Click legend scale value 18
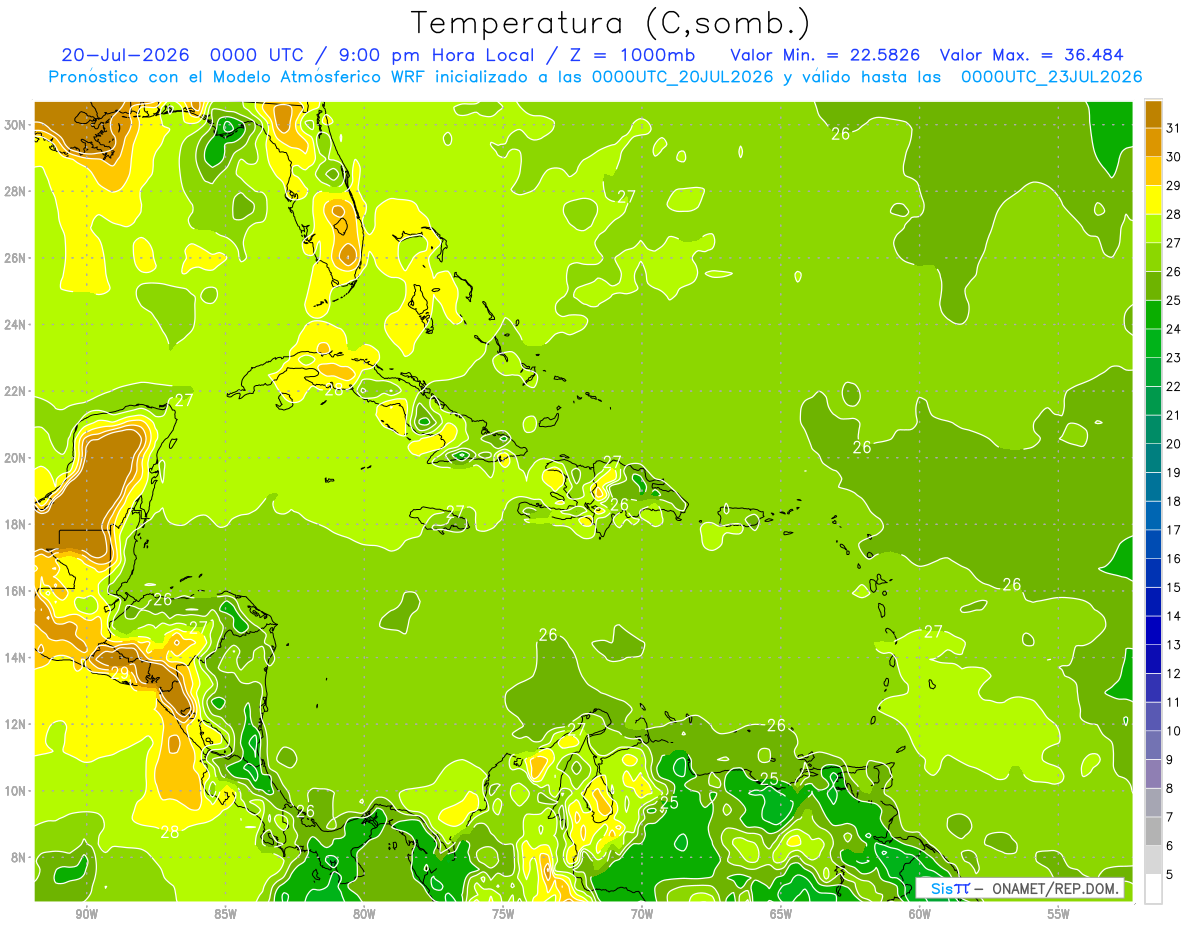Screen dimensions: 1200x927 pyautogui.click(x=1173, y=501)
